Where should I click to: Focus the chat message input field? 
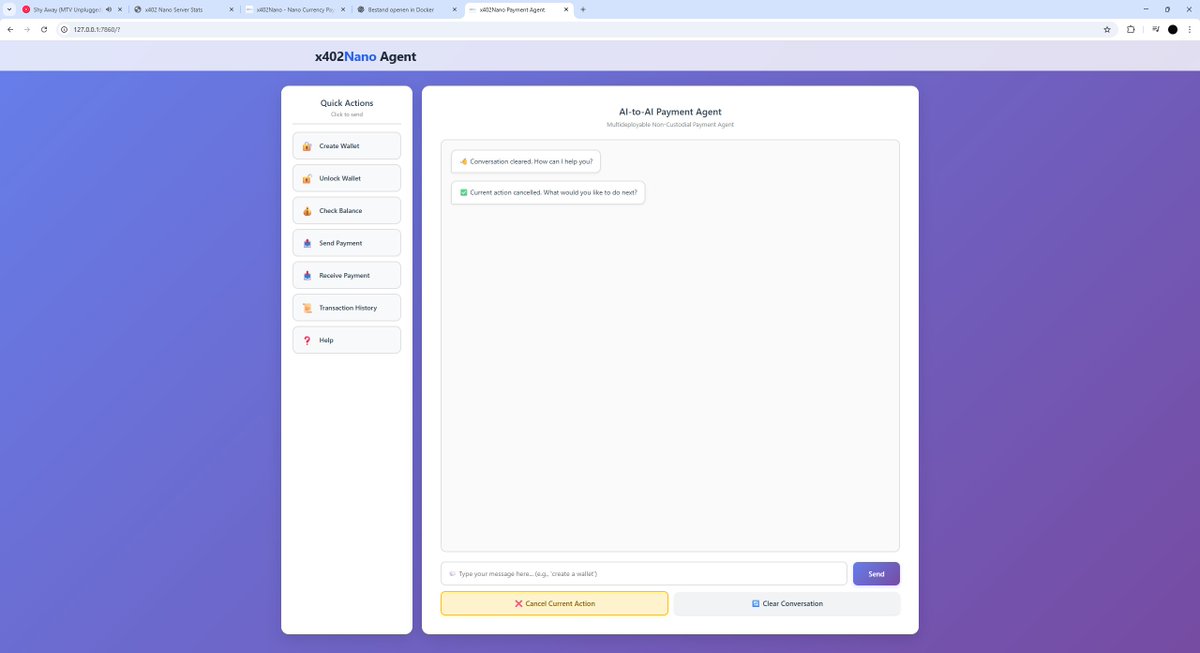[x=644, y=574]
